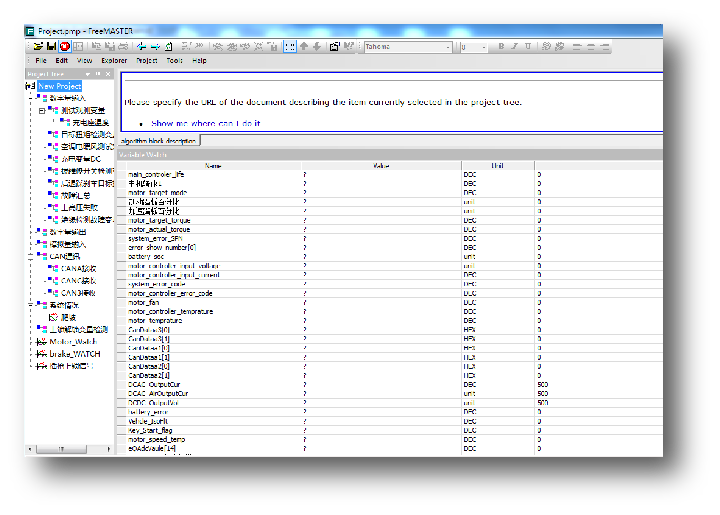Open the File menu
Viewport: 720px width, 515px height.
tap(41, 61)
